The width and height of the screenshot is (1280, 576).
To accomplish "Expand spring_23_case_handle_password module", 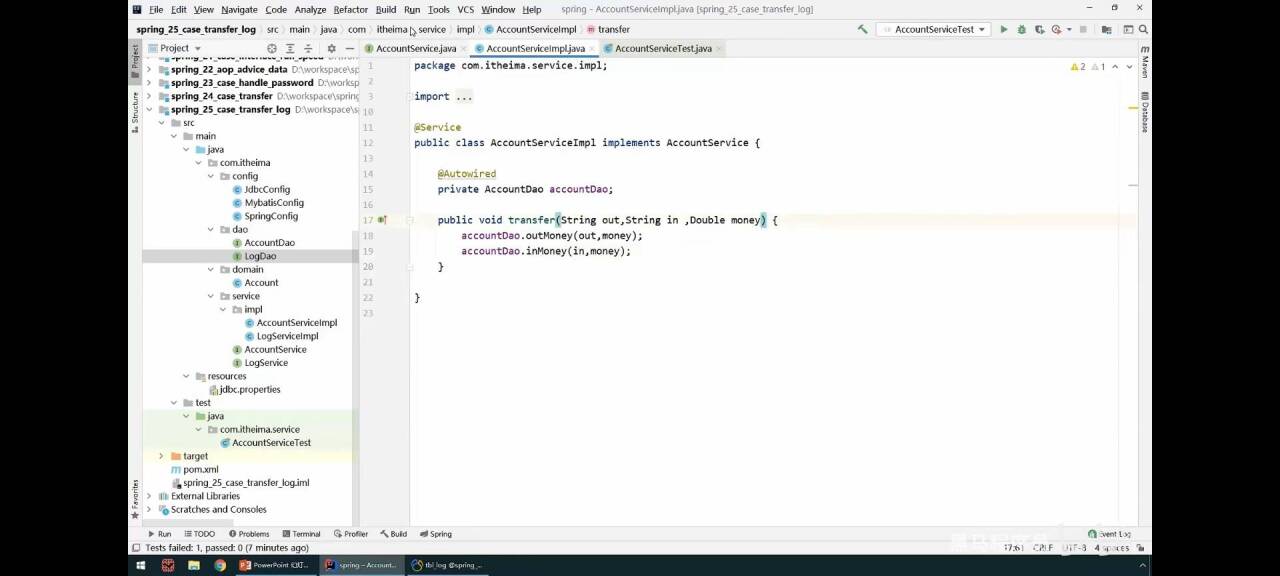I will pos(149,83).
